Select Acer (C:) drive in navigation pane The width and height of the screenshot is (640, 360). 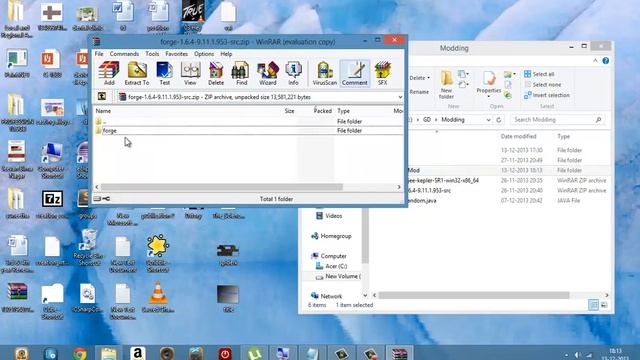point(332,266)
